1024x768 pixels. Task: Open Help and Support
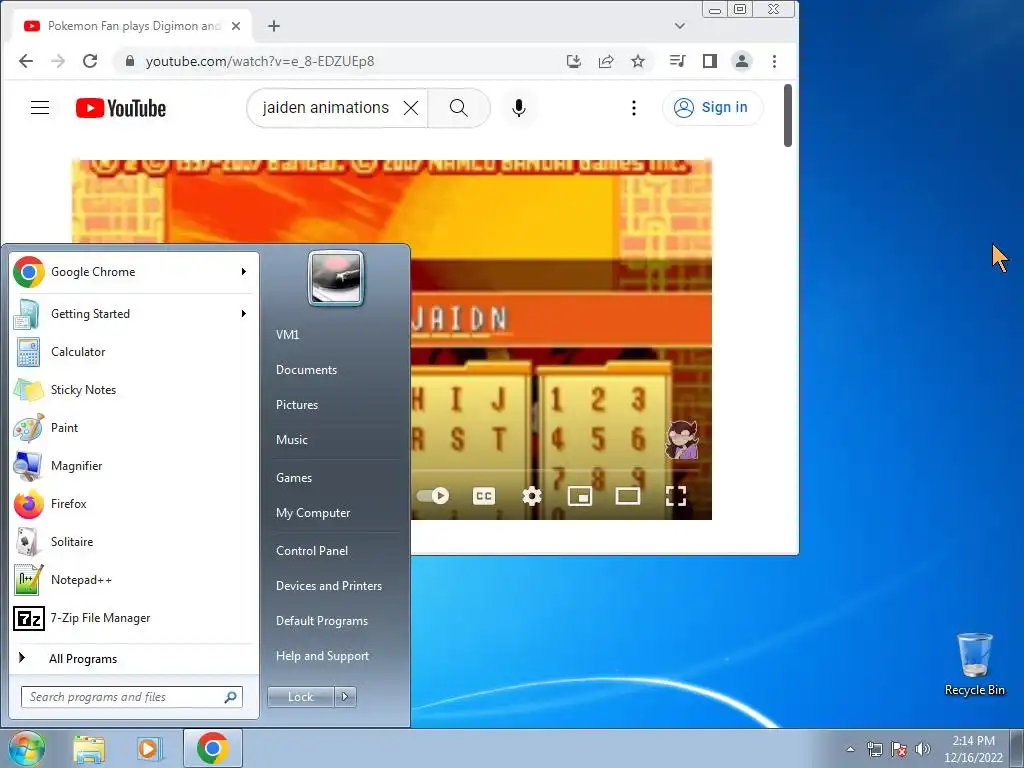(x=322, y=656)
